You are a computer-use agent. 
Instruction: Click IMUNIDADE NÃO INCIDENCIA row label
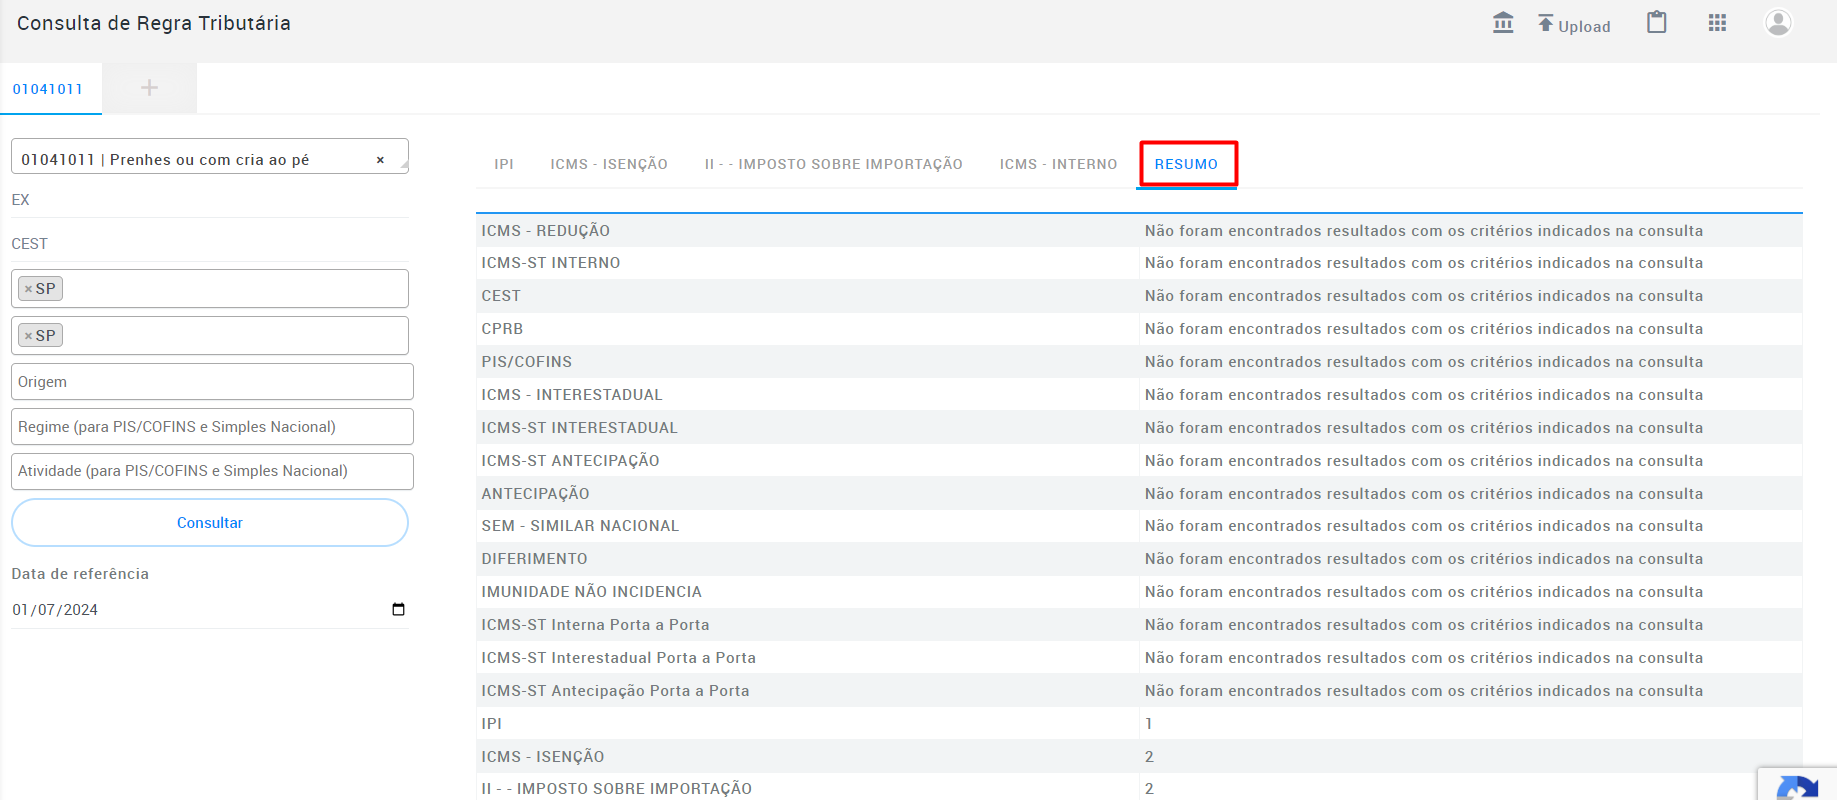coord(592,592)
